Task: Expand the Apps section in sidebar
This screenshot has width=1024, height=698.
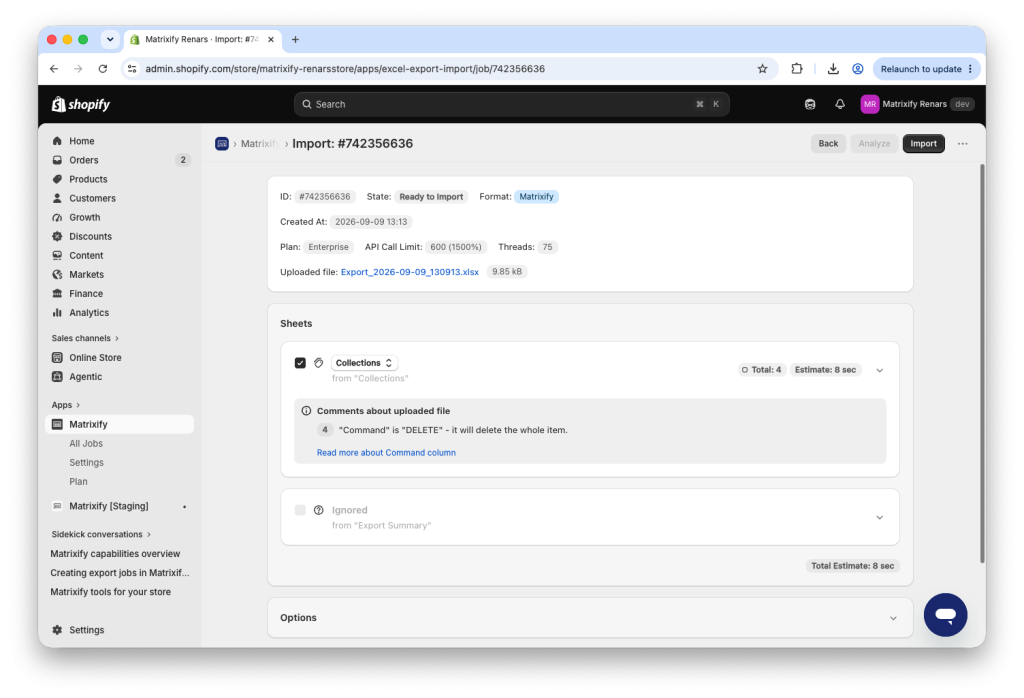Action: click(x=66, y=405)
